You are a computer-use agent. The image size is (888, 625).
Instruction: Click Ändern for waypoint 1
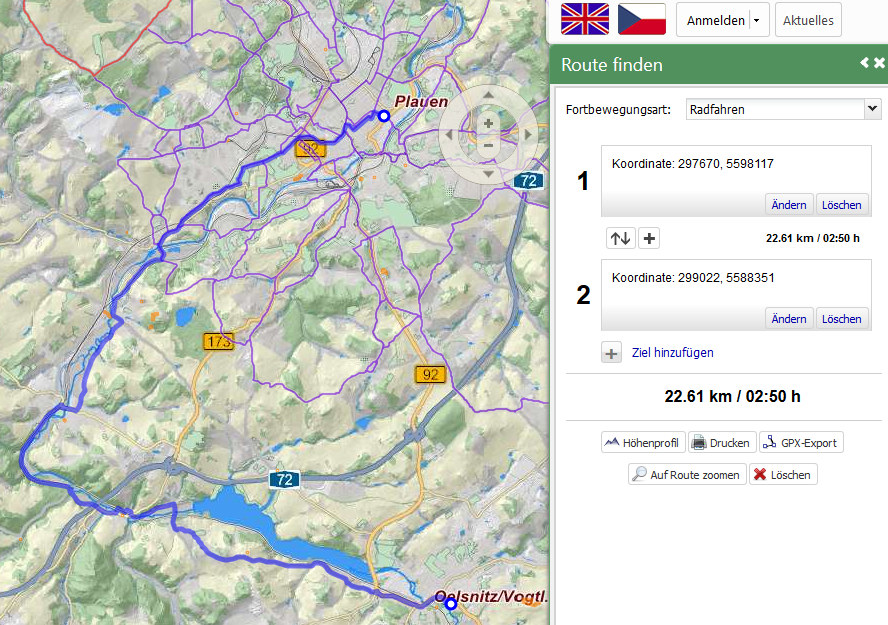[x=789, y=205]
